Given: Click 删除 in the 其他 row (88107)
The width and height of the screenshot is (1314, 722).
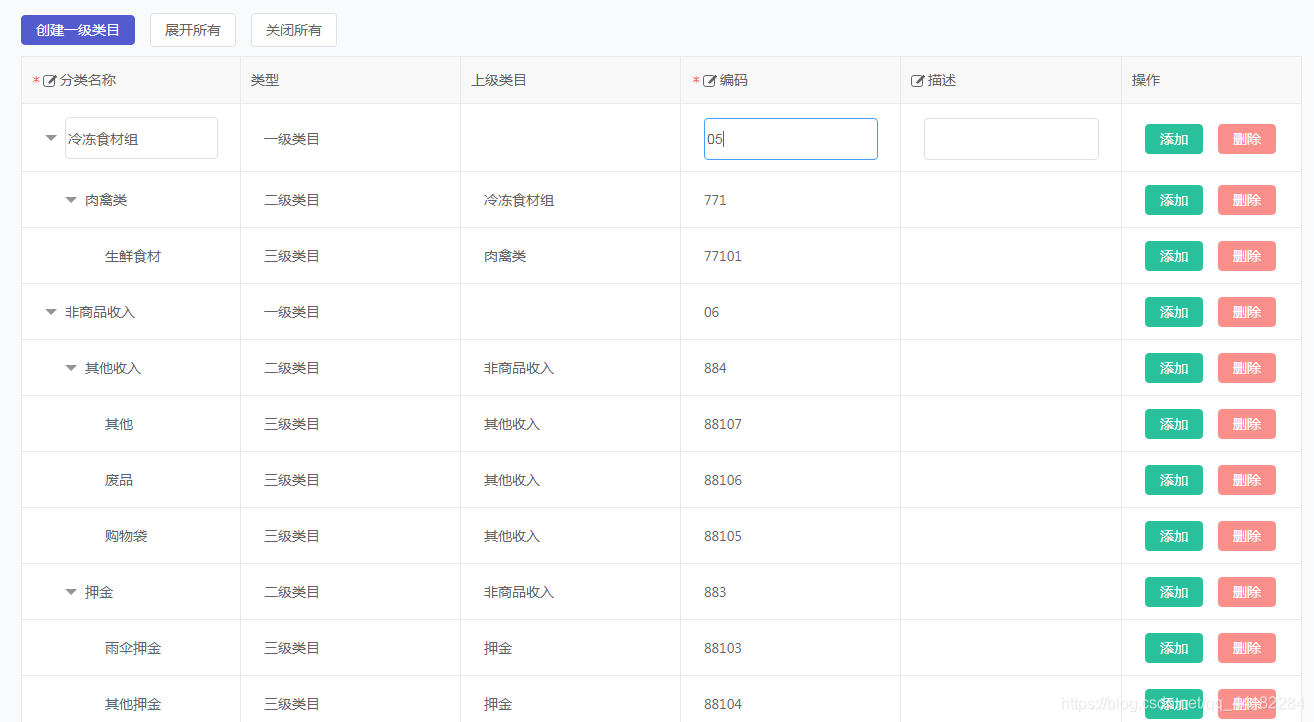Looking at the screenshot, I should coord(1247,424).
